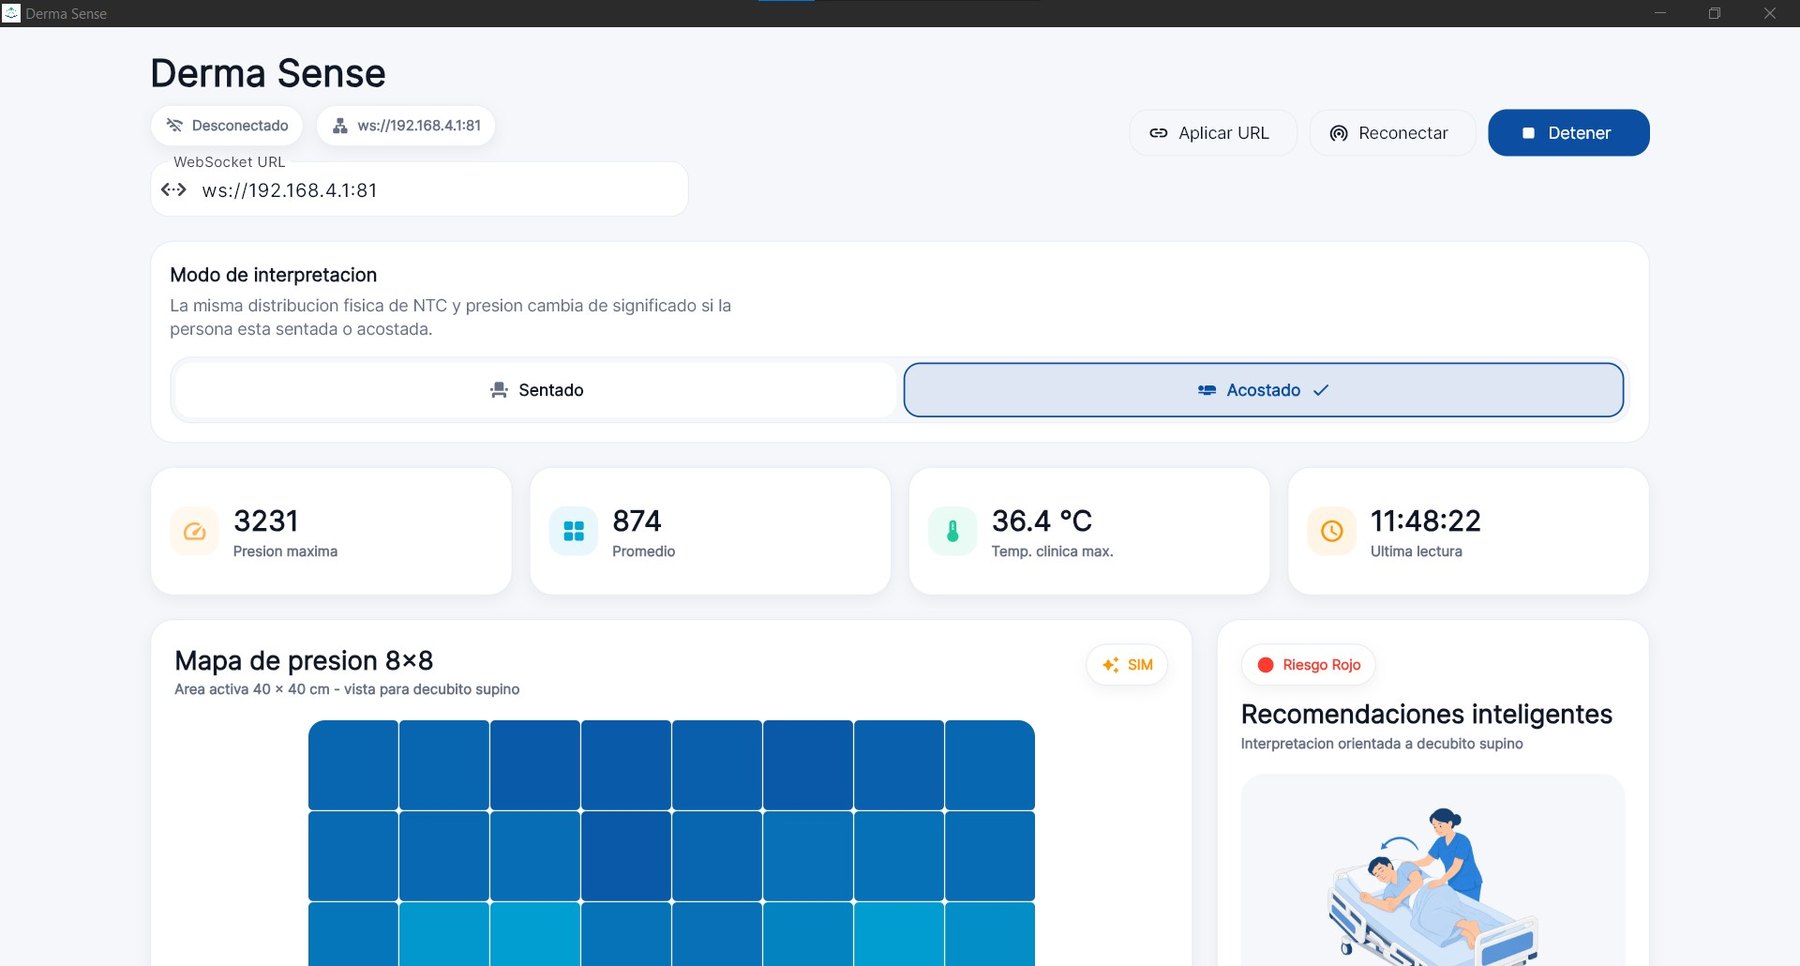1800x966 pixels.
Task: Click the 11:48:22 Ultima lectura value
Action: 1425,521
